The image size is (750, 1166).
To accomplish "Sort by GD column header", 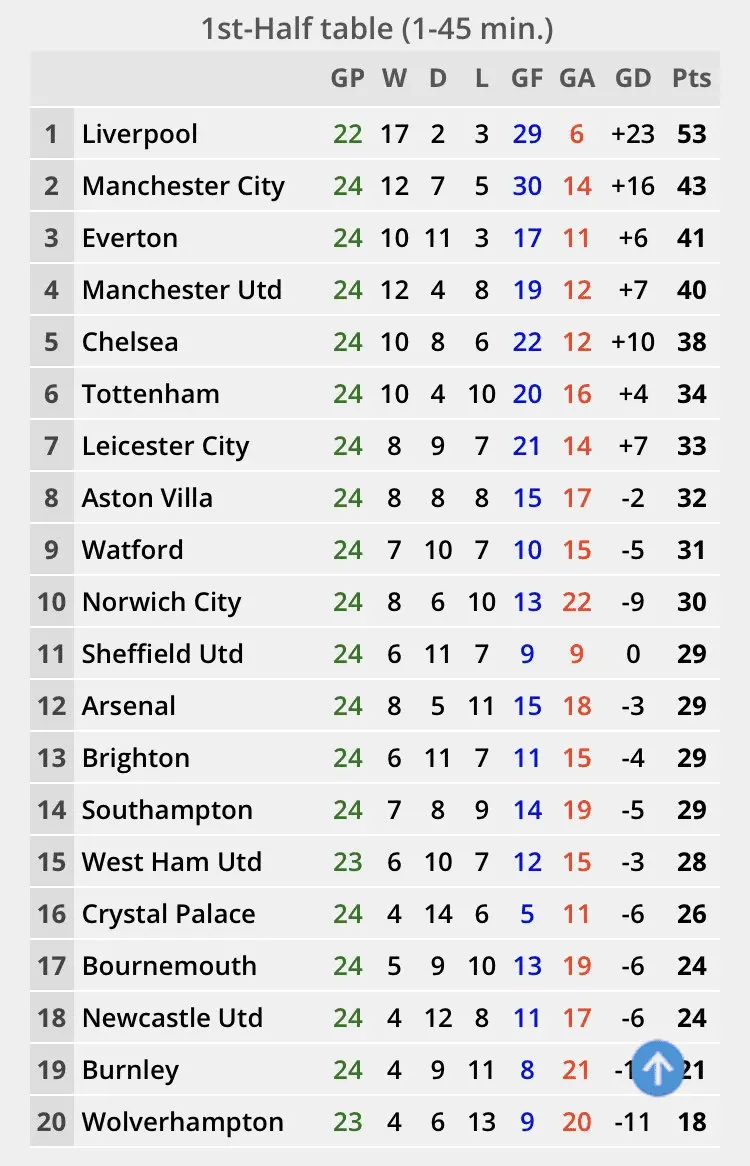I will 633,79.
